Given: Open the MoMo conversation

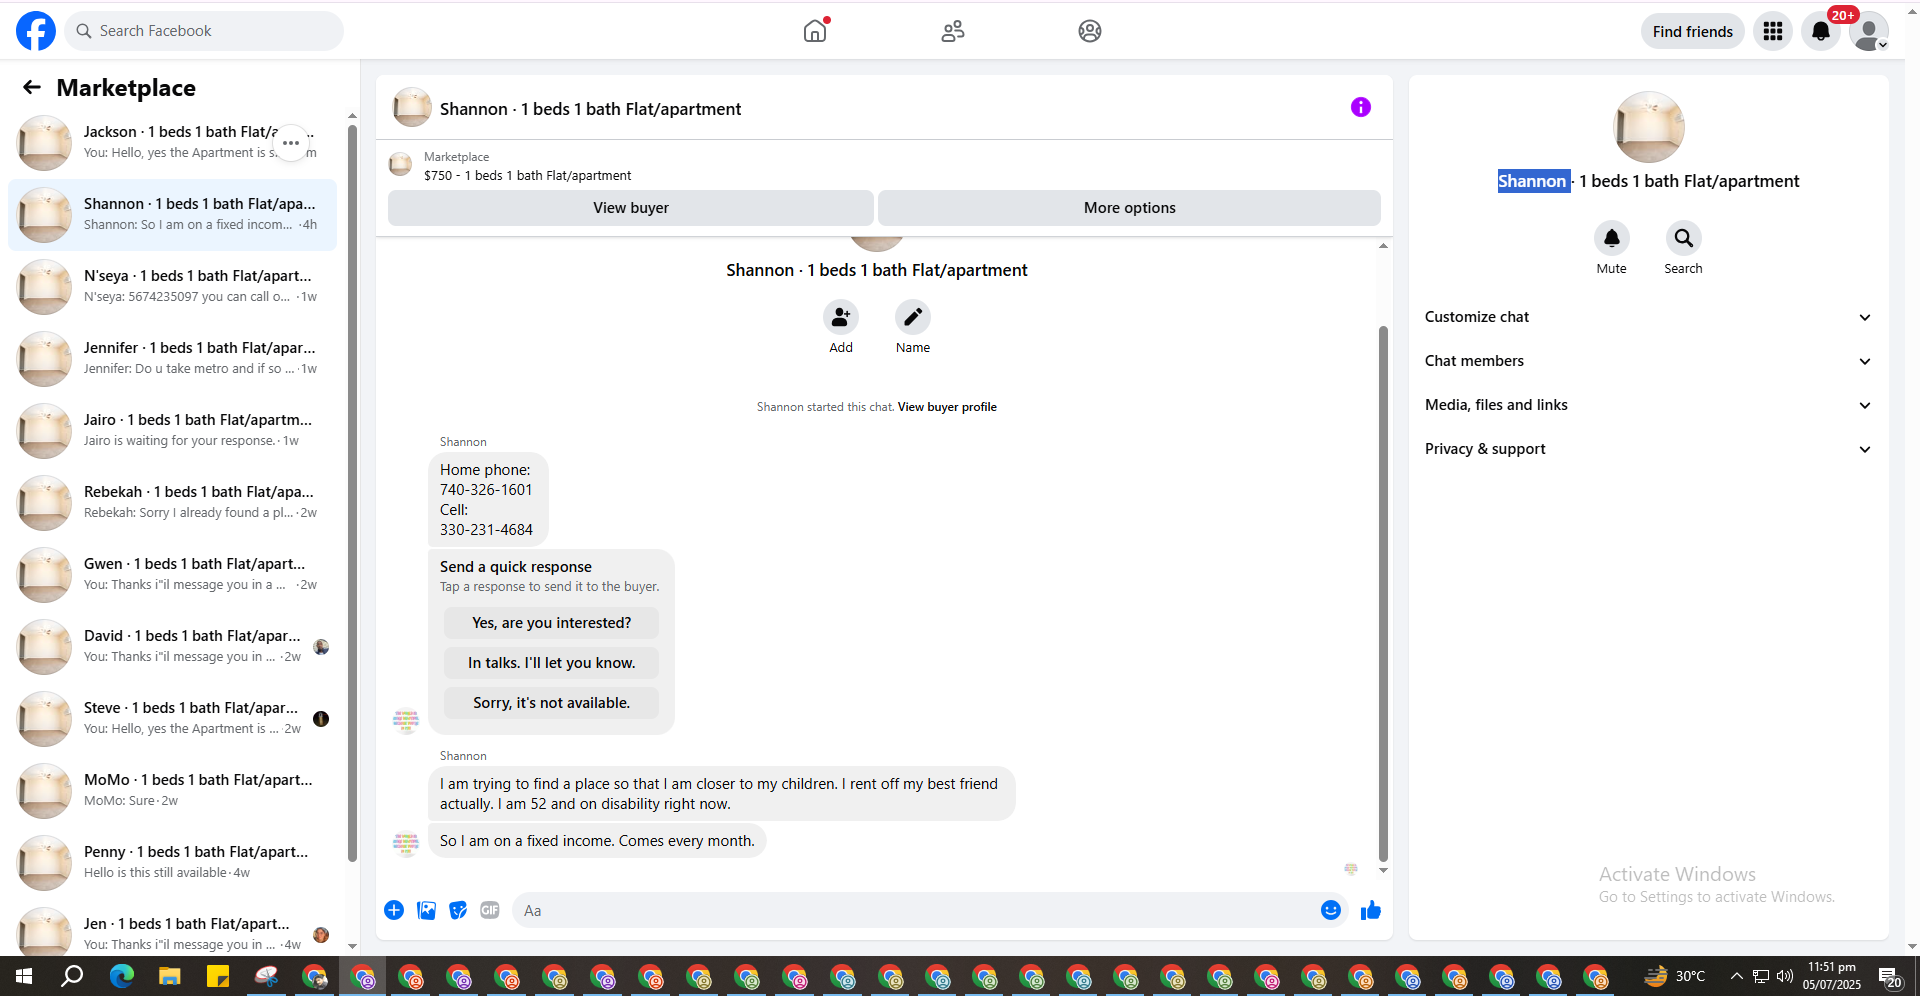Looking at the screenshot, I should (x=172, y=791).
